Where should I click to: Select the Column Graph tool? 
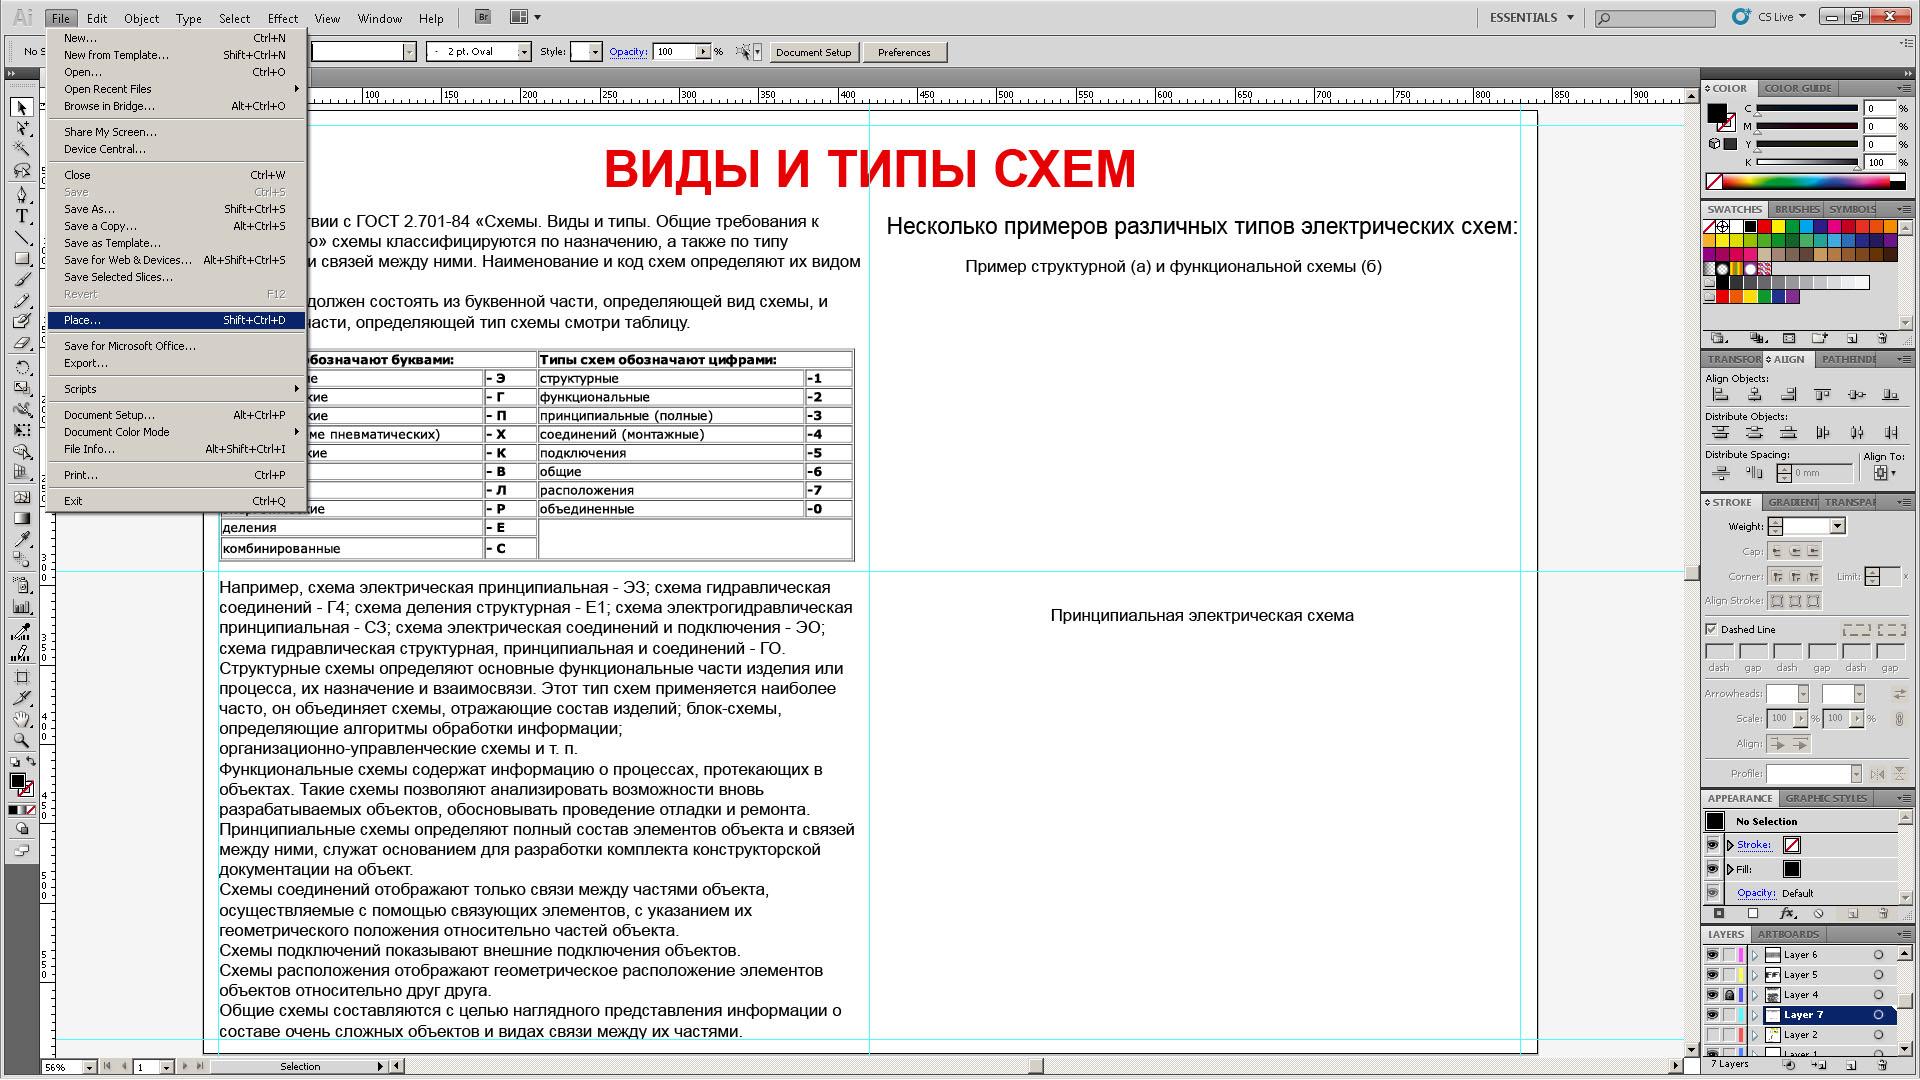coord(22,606)
